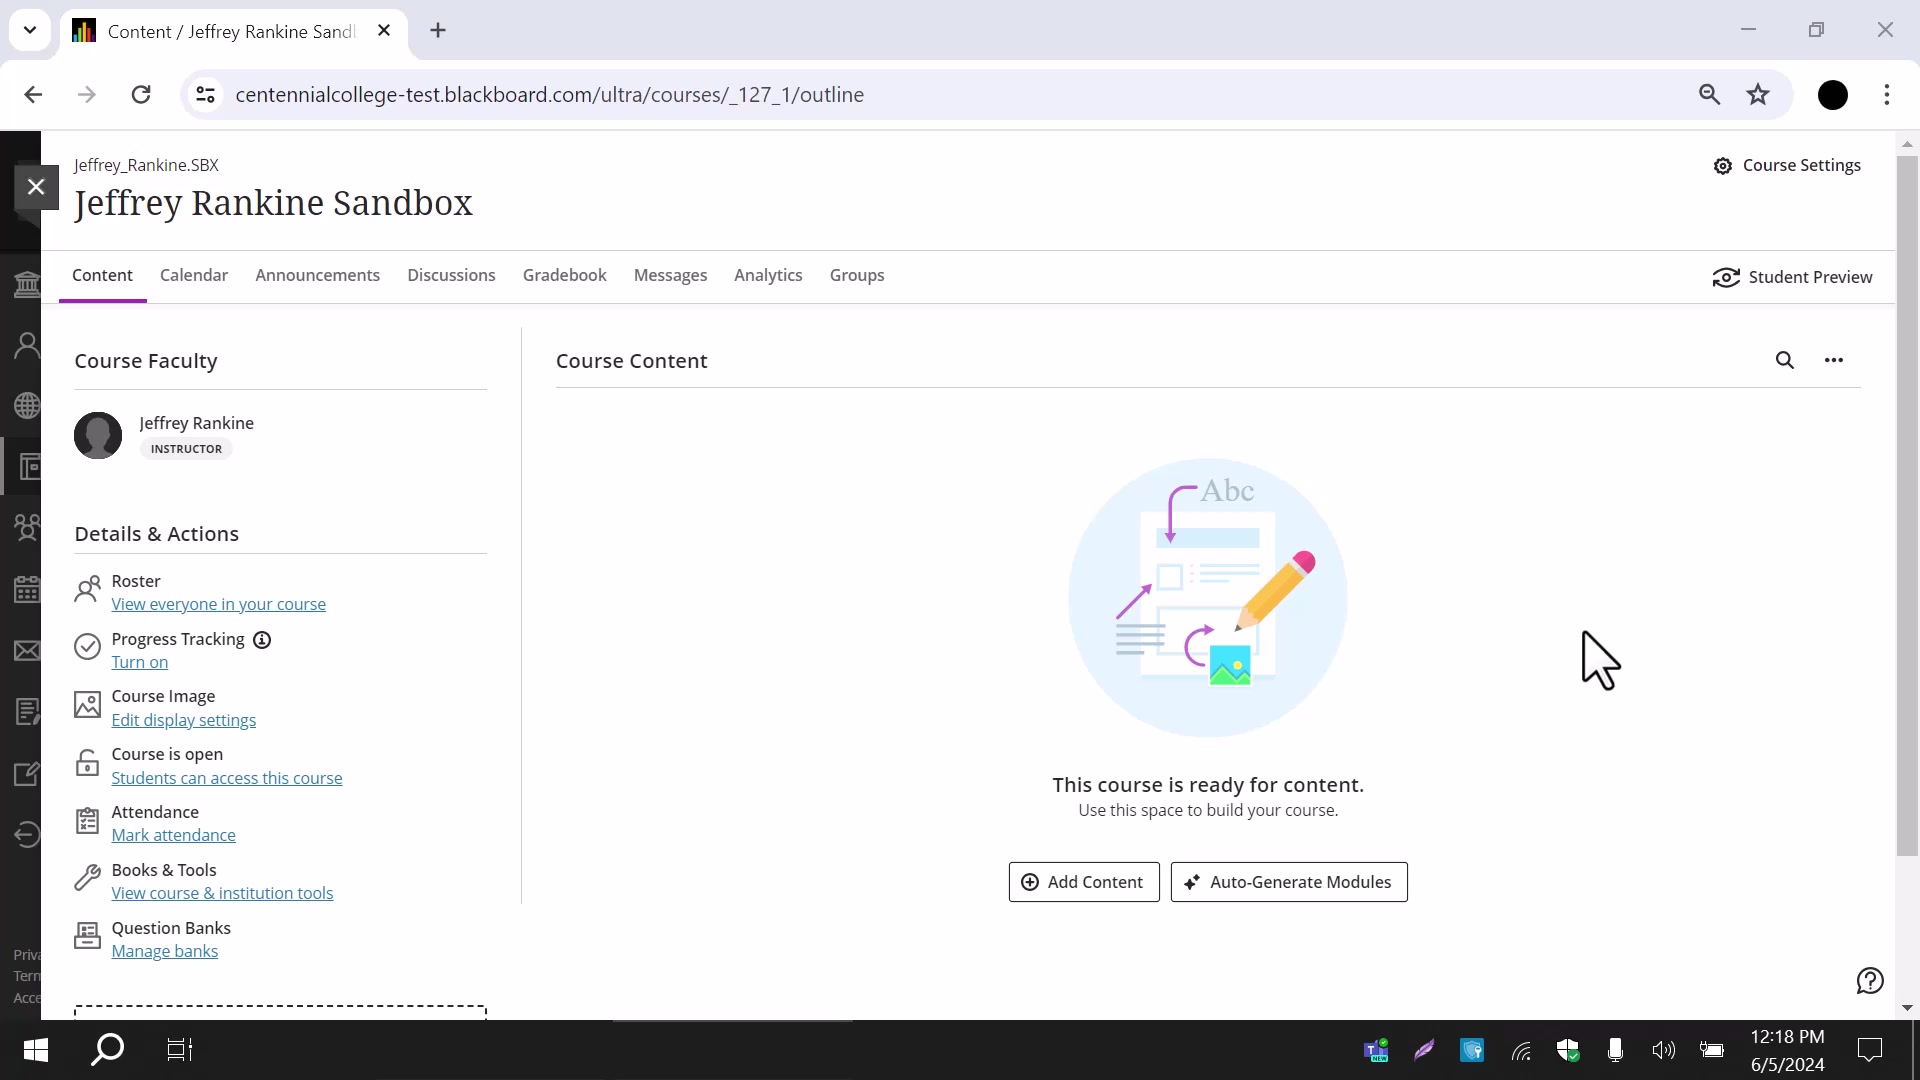Turn on Progress Tracking
The image size is (1920, 1080).
[139, 662]
